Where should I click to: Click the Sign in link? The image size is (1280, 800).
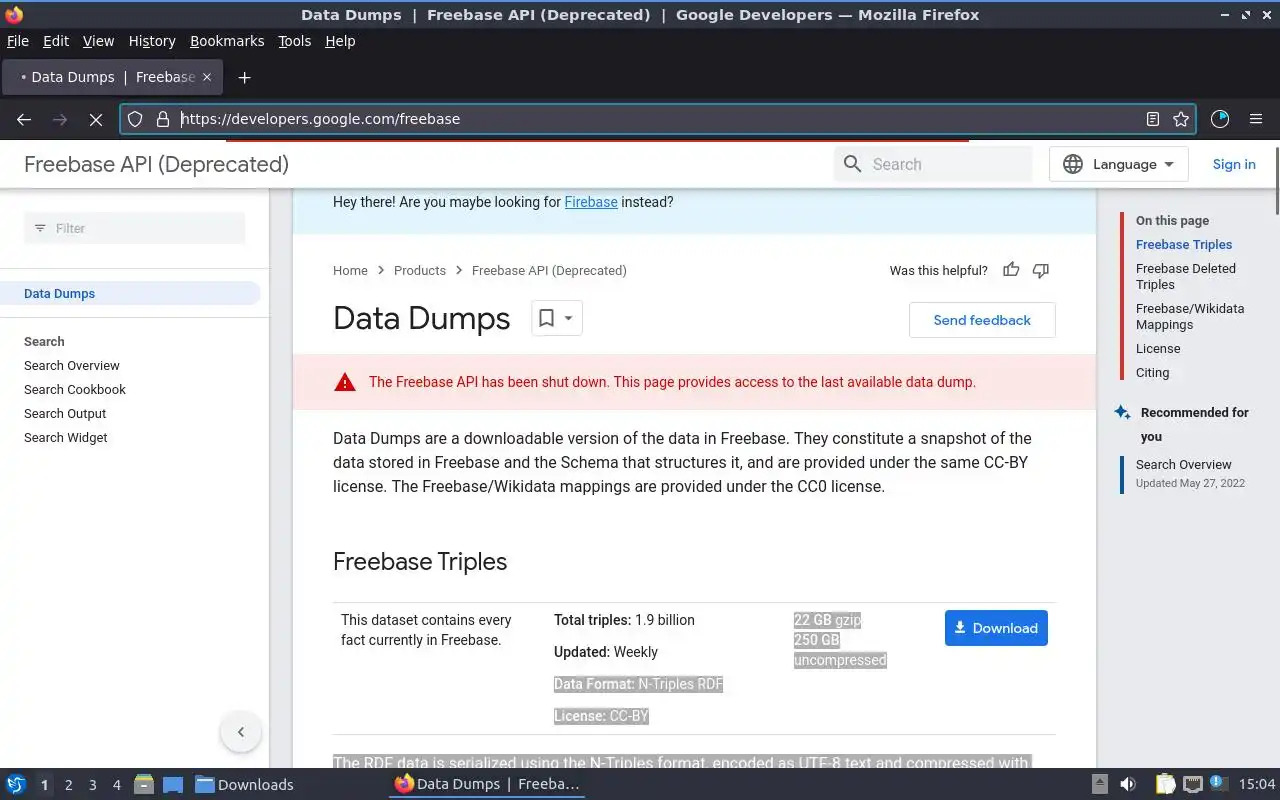coord(1234,164)
